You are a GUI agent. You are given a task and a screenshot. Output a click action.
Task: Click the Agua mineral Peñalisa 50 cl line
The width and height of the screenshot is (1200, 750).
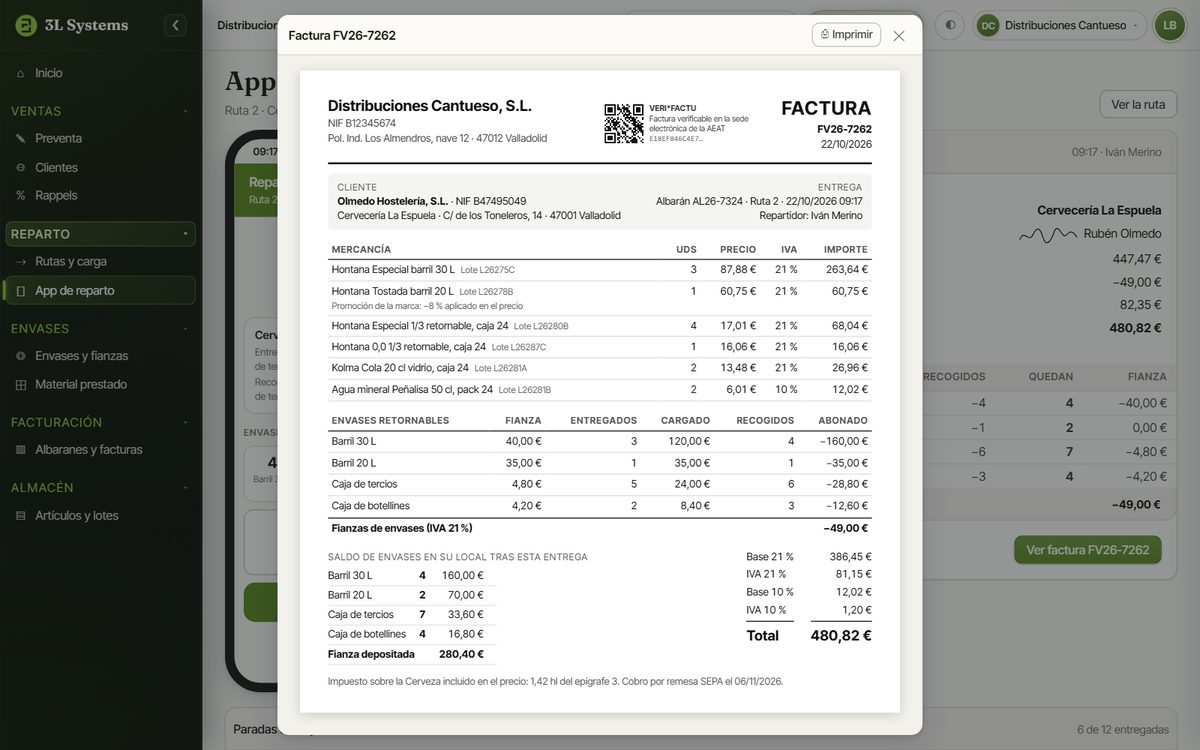point(600,389)
